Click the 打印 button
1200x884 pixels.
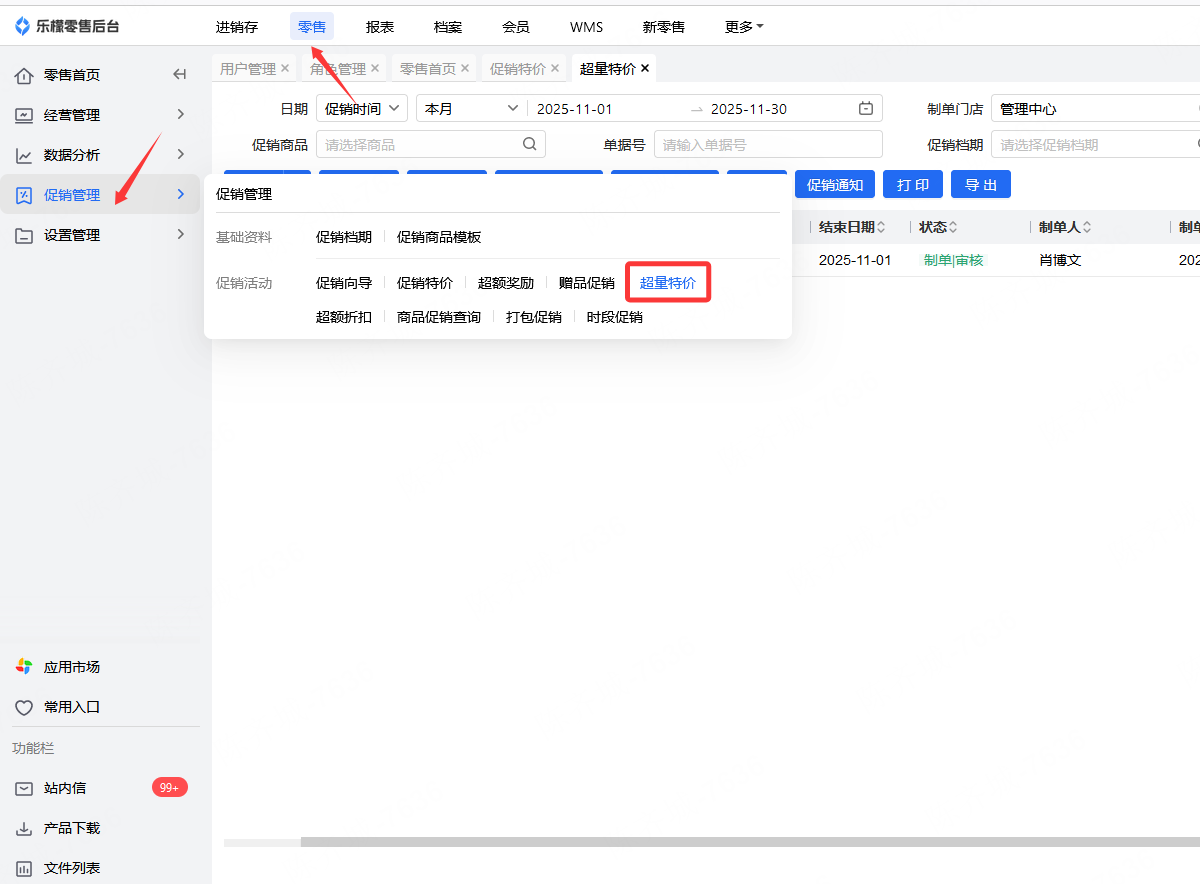(x=913, y=185)
